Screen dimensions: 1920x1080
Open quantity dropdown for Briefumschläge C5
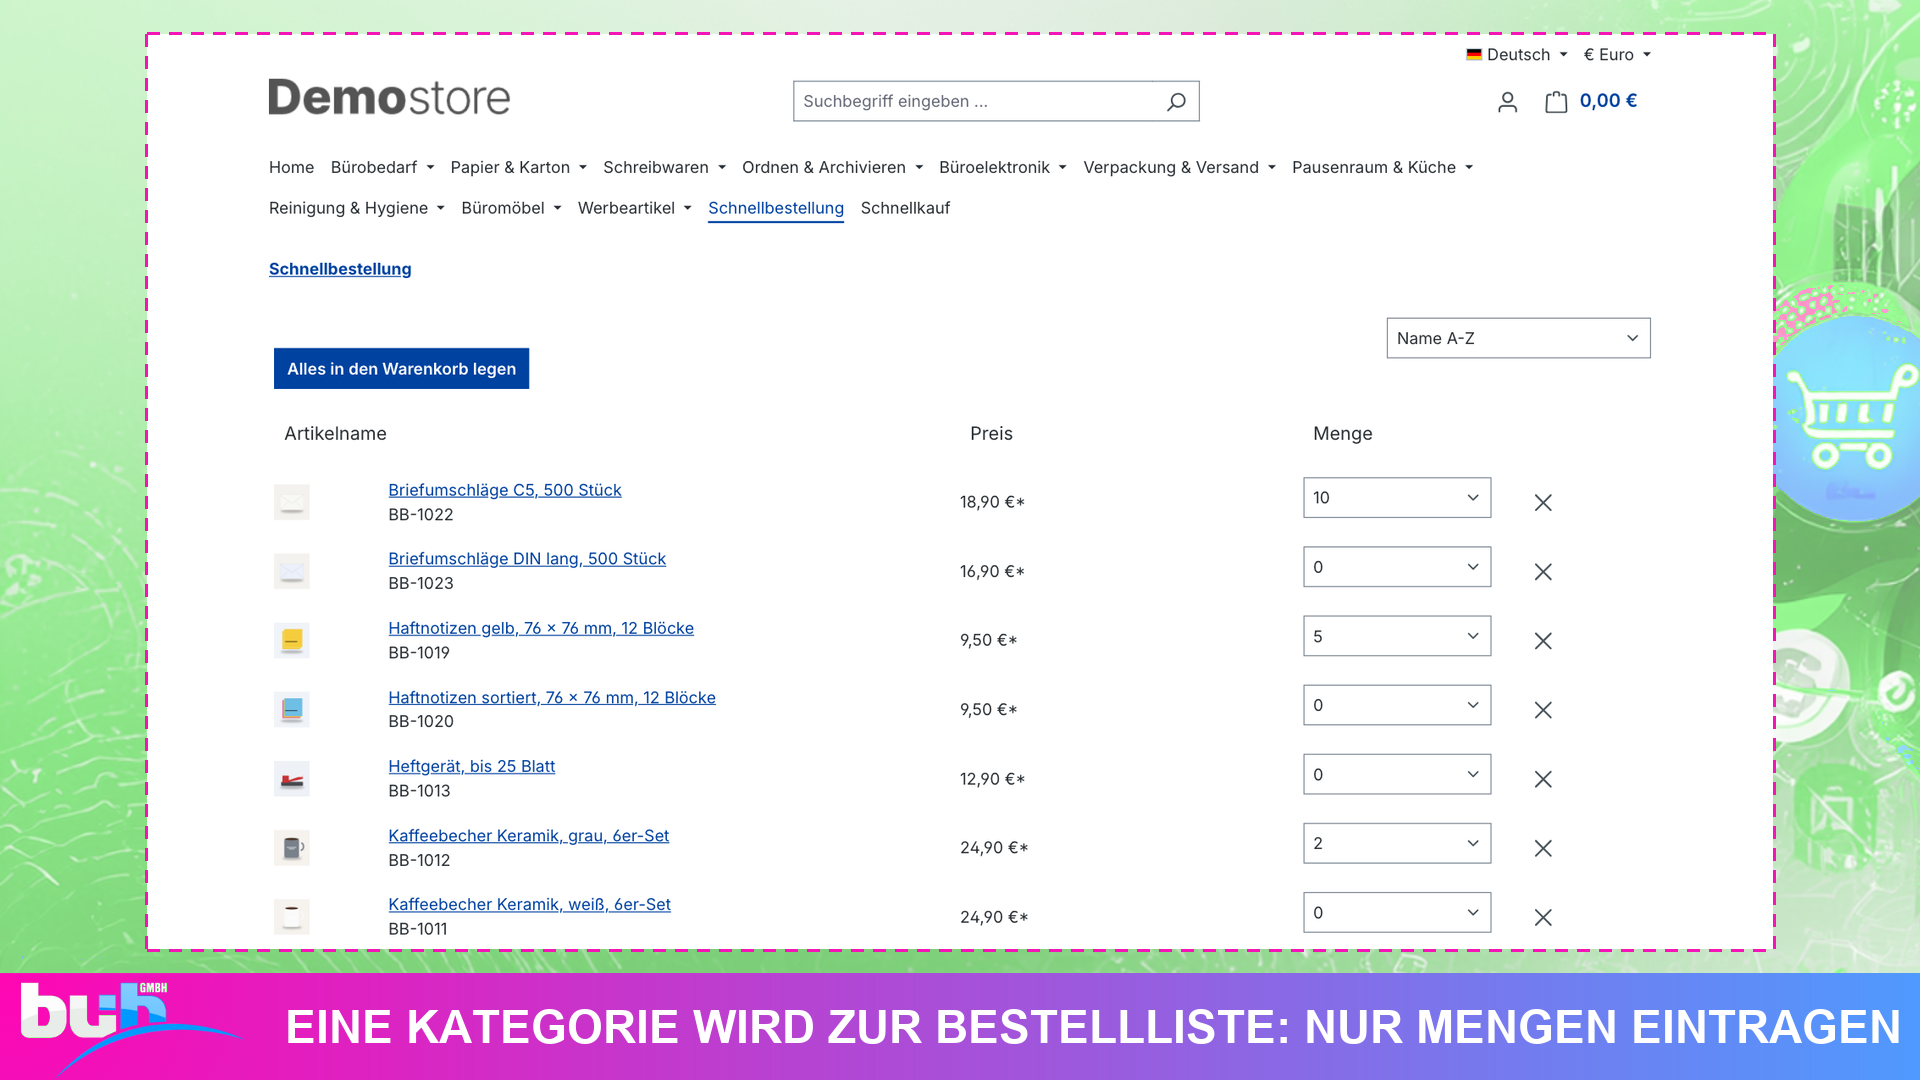[x=1397, y=498]
